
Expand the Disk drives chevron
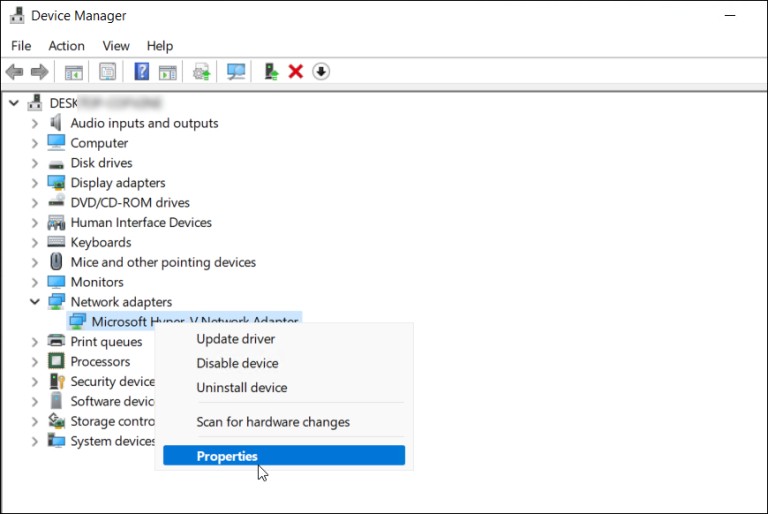coord(34,163)
